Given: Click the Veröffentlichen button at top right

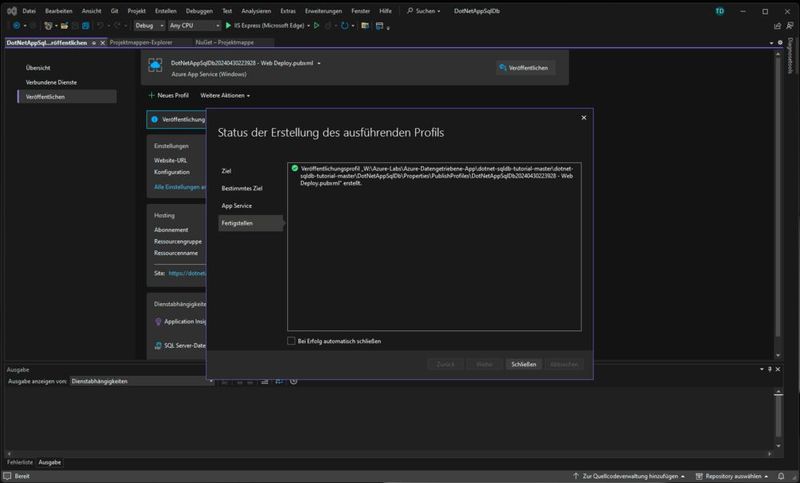Looking at the screenshot, I should [x=525, y=68].
